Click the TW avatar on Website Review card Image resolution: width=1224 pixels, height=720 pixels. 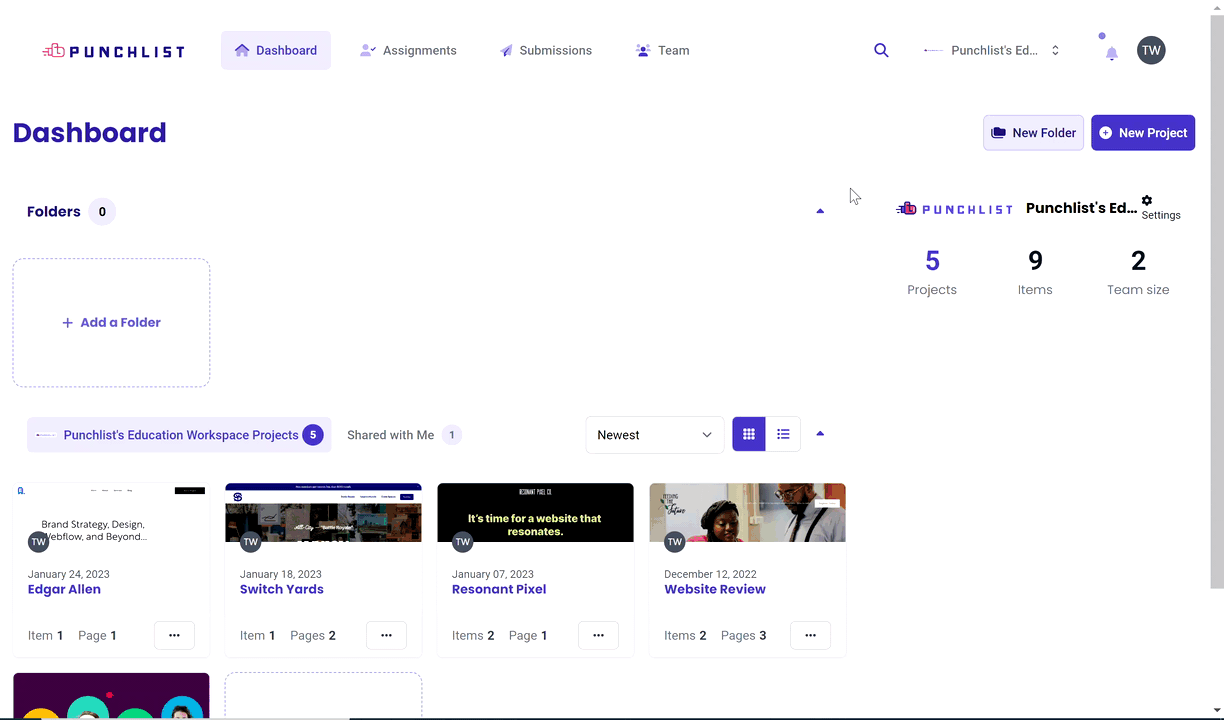point(674,542)
